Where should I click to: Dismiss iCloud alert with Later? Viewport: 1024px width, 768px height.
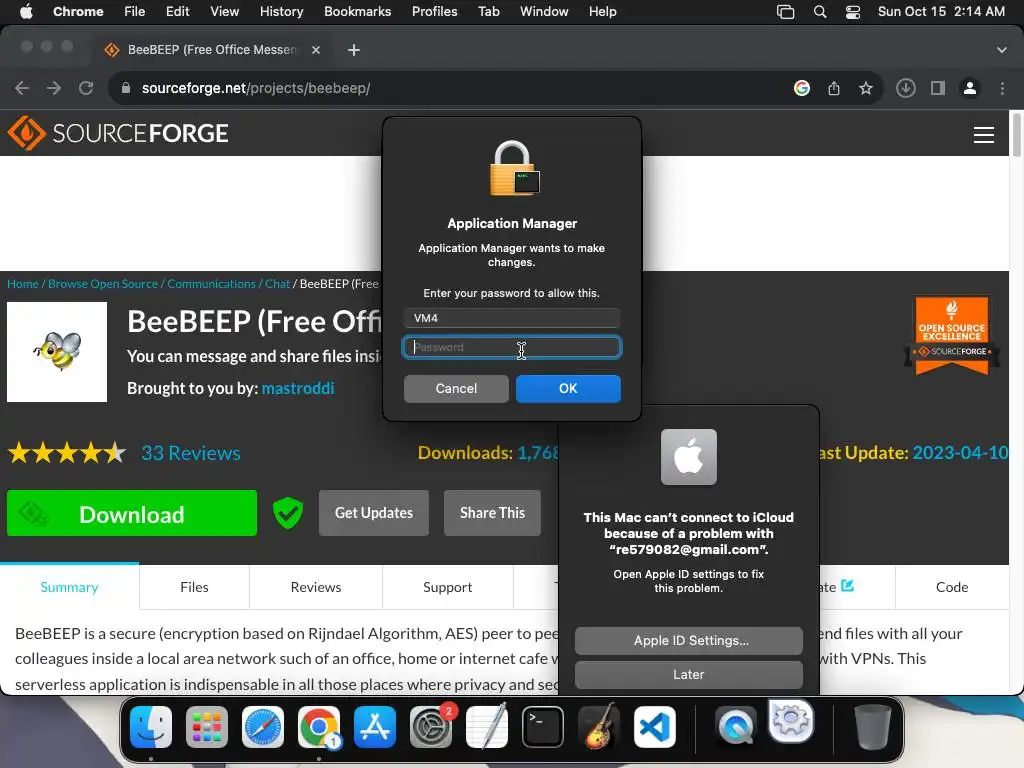(x=689, y=675)
